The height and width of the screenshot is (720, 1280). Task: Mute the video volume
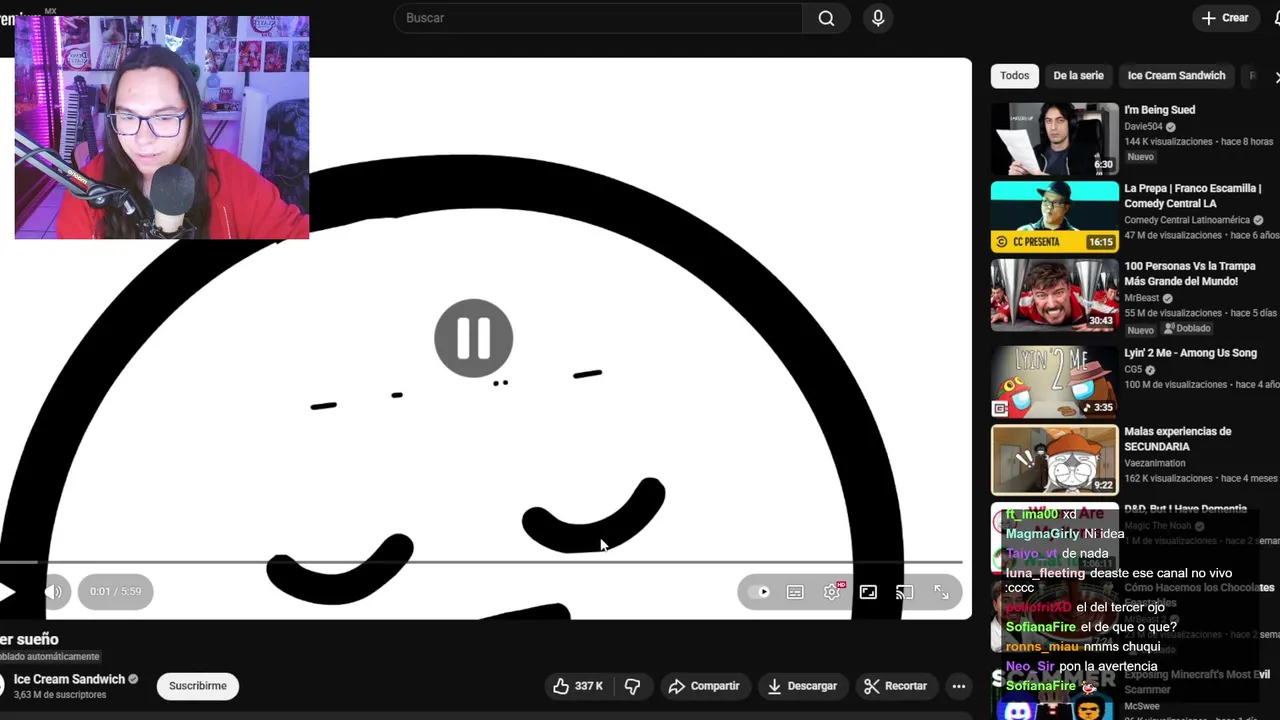coord(54,591)
